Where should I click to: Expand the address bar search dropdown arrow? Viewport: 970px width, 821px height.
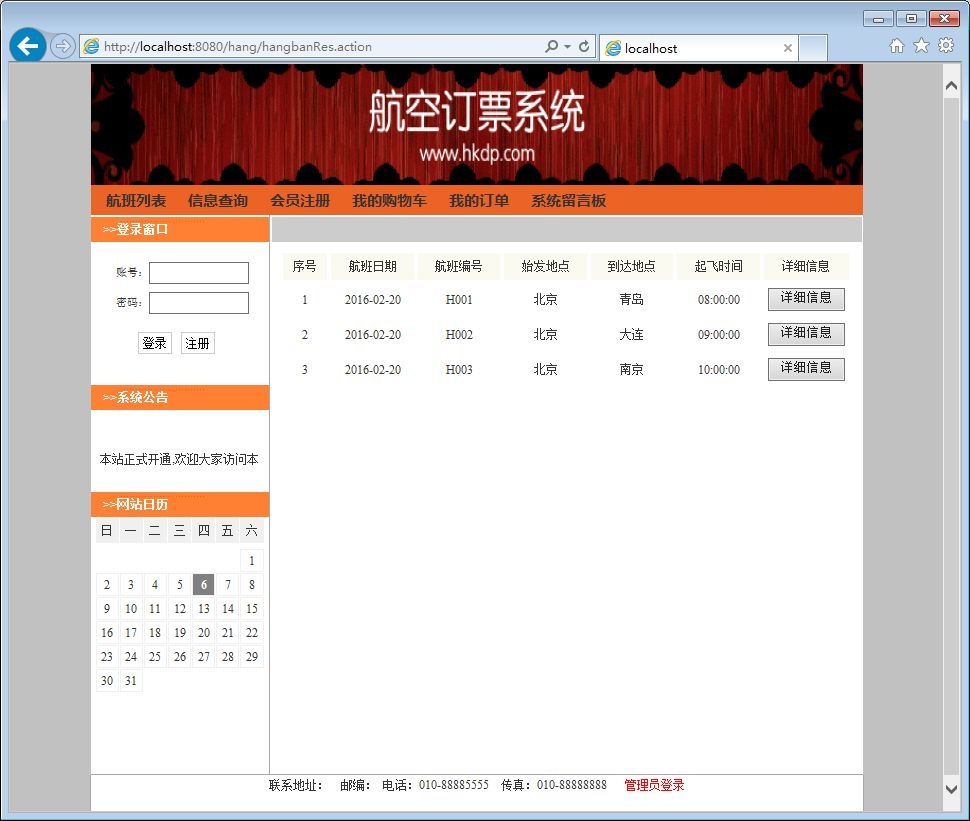tap(567, 47)
